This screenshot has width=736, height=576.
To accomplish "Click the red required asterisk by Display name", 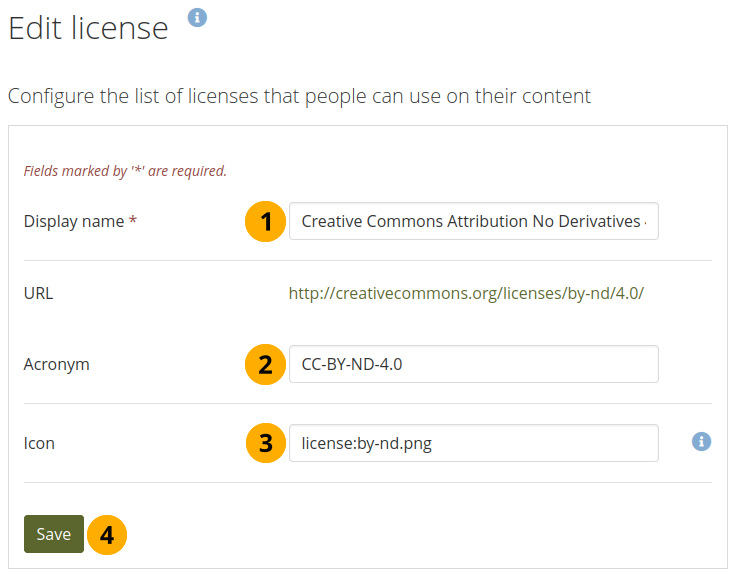I will click(x=133, y=222).
